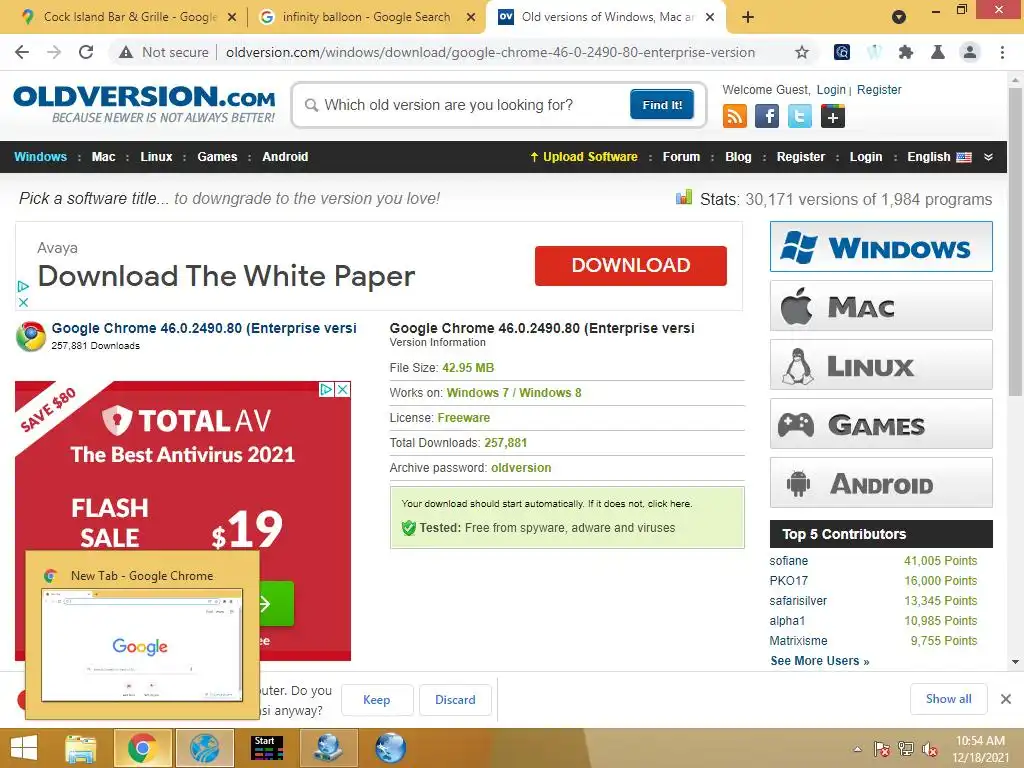
Task: Open the Linux category sidebar button
Action: (881, 364)
